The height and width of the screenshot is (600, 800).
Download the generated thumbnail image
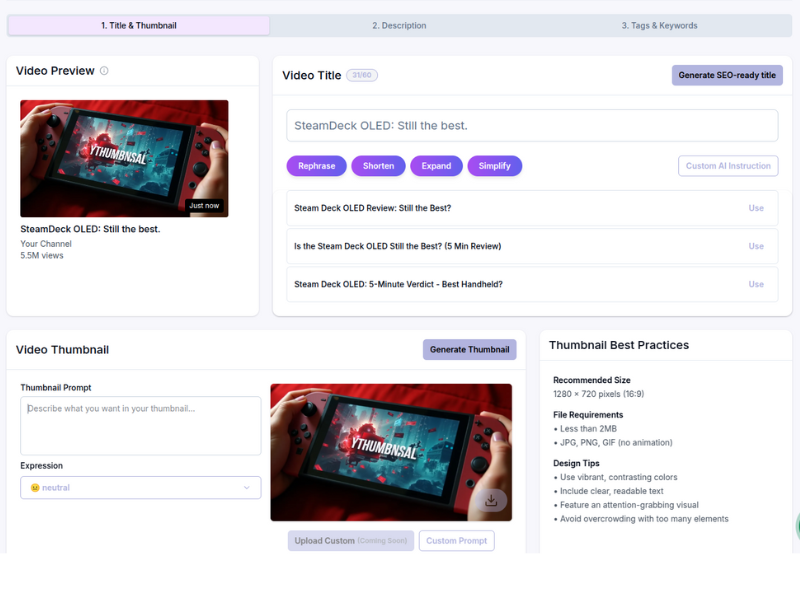coord(491,501)
